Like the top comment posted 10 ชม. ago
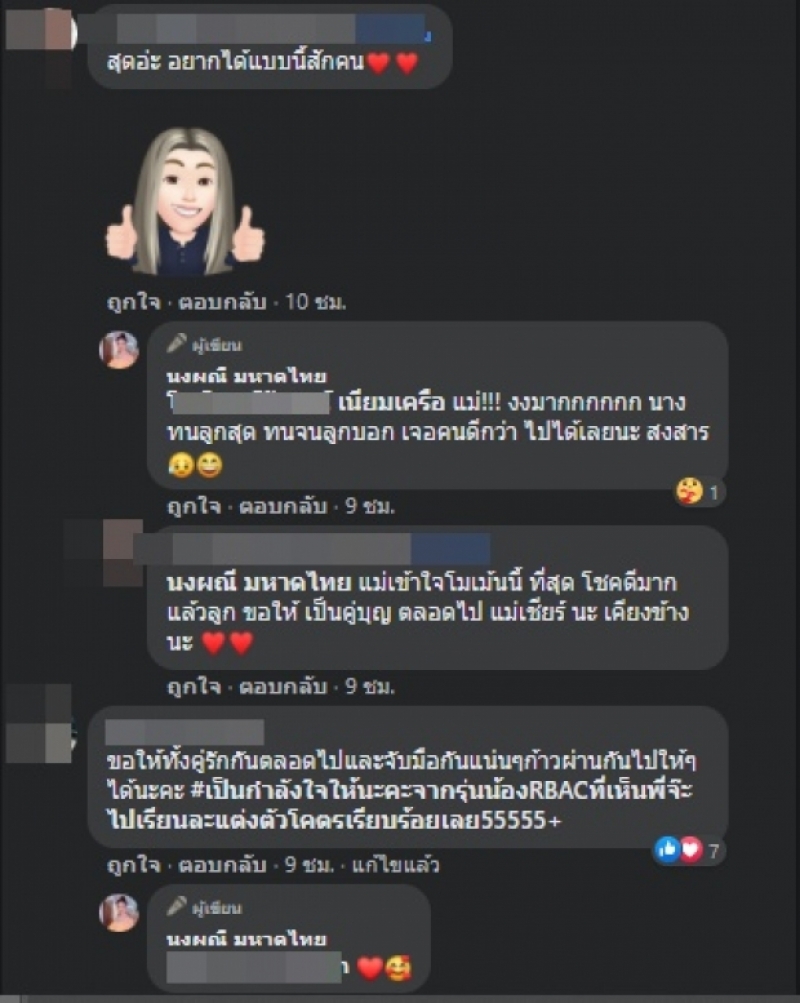 (x=134, y=301)
